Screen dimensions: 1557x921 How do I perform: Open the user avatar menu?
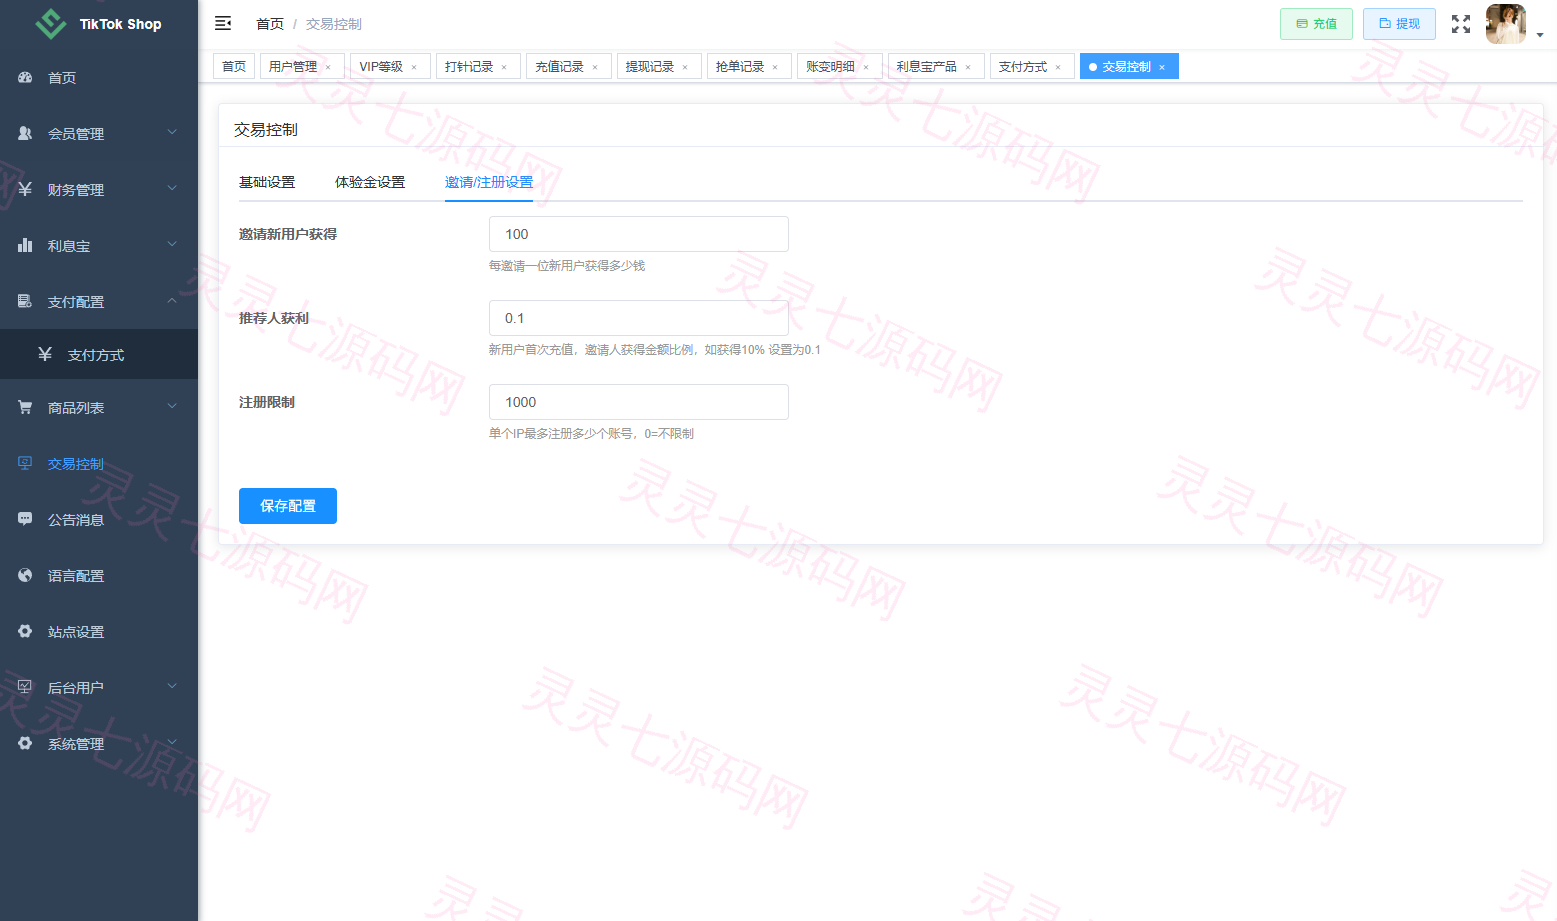tap(1506, 24)
